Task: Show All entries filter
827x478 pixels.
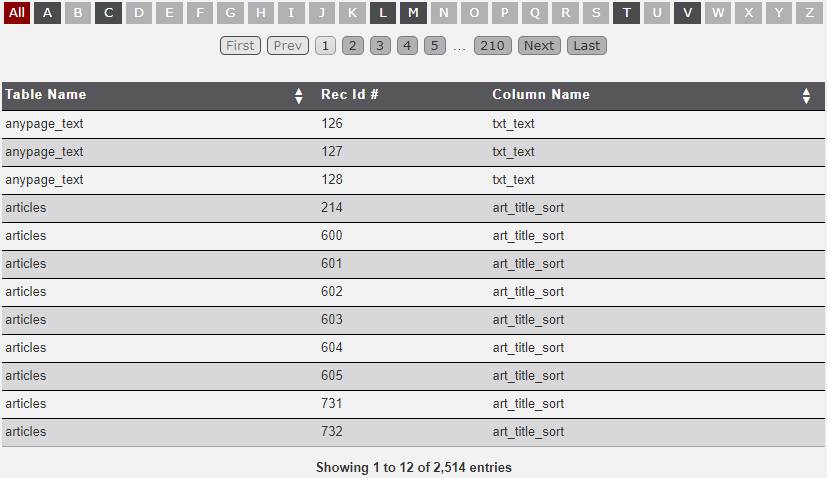Action: click(x=17, y=13)
